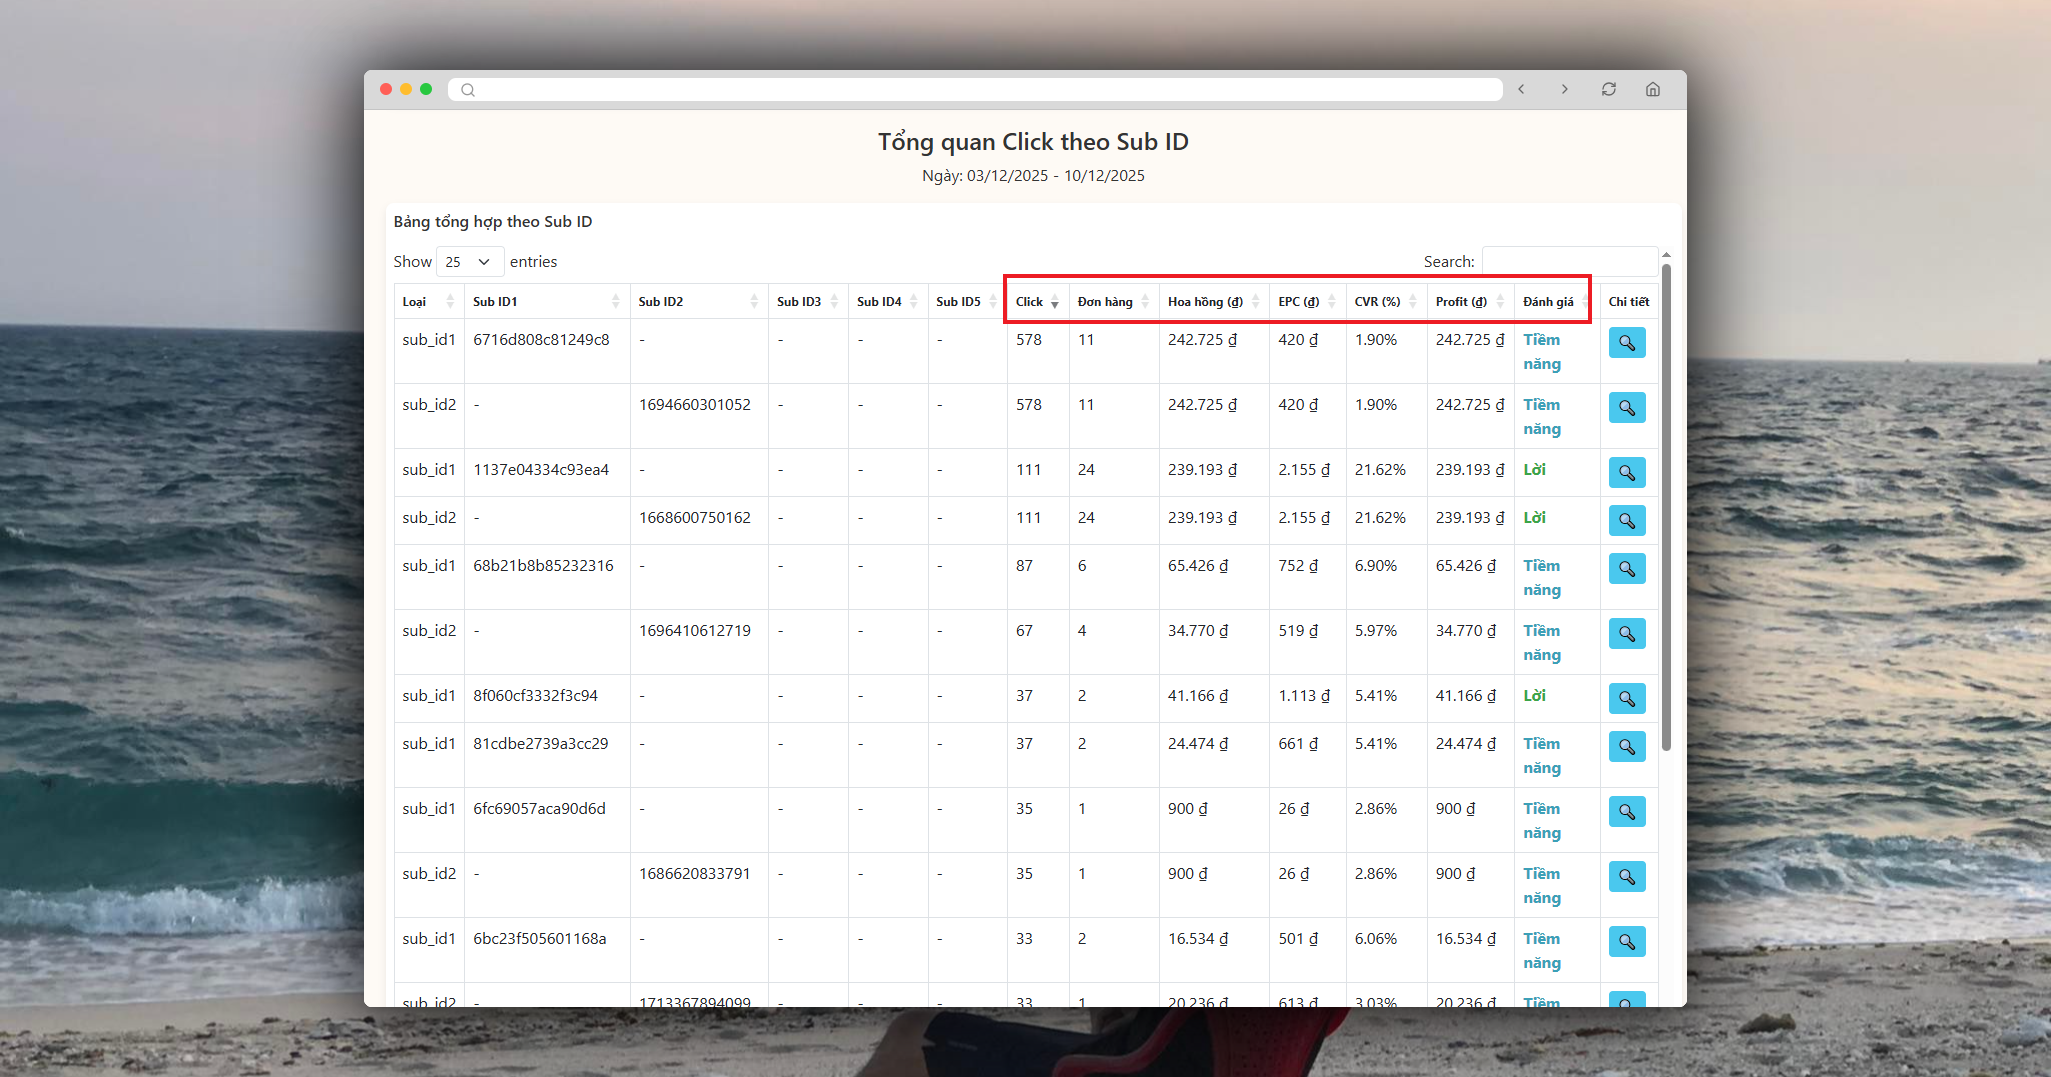Open magnifier details for 8f060cf3332f3c94
The height and width of the screenshot is (1077, 2051).
(1627, 699)
